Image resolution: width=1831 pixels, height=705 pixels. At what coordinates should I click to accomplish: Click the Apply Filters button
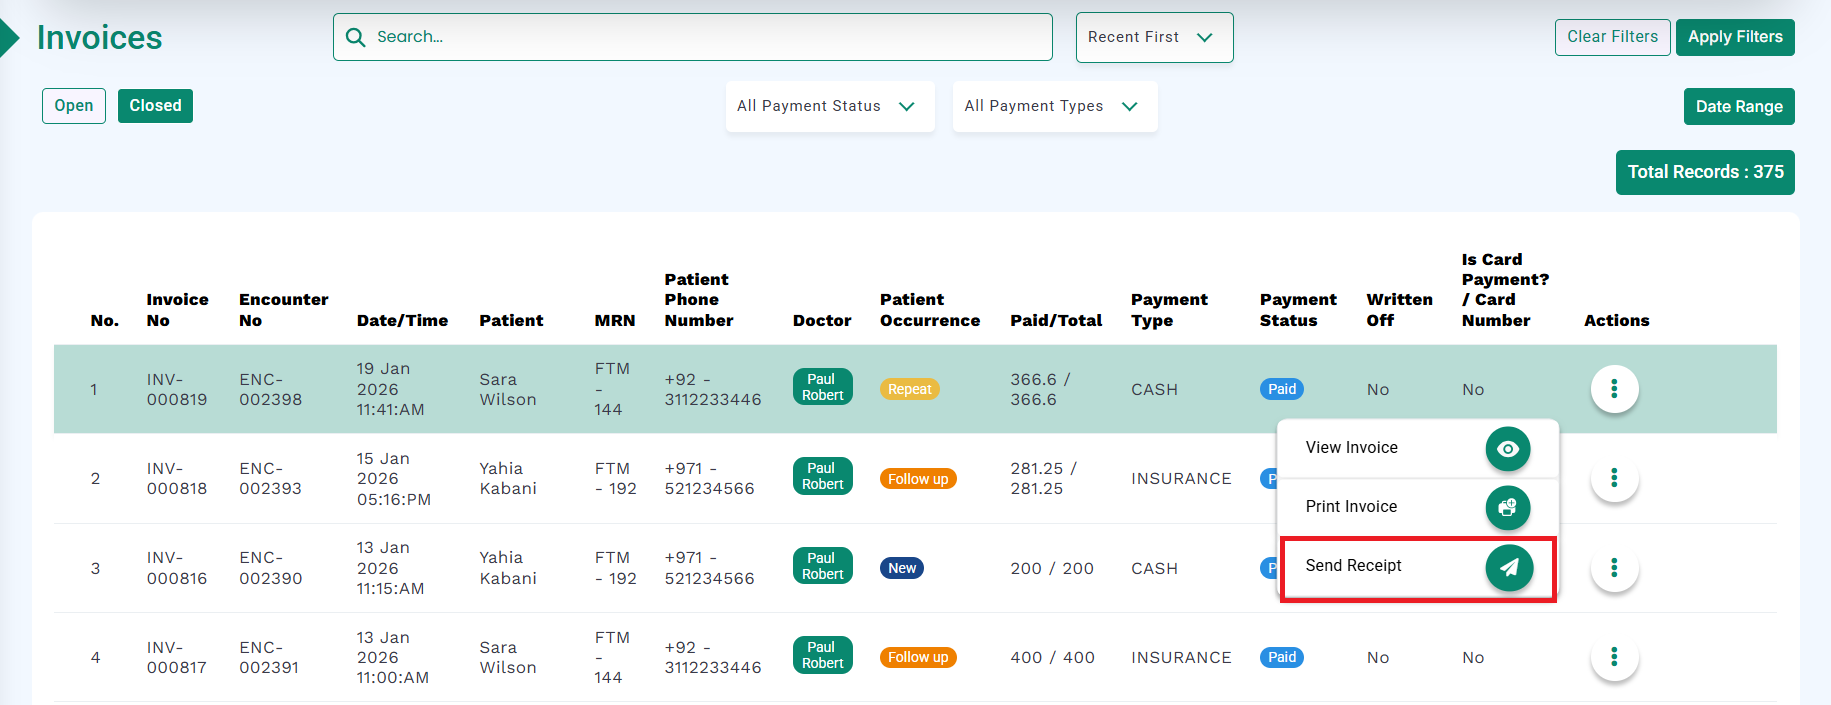[x=1734, y=37]
